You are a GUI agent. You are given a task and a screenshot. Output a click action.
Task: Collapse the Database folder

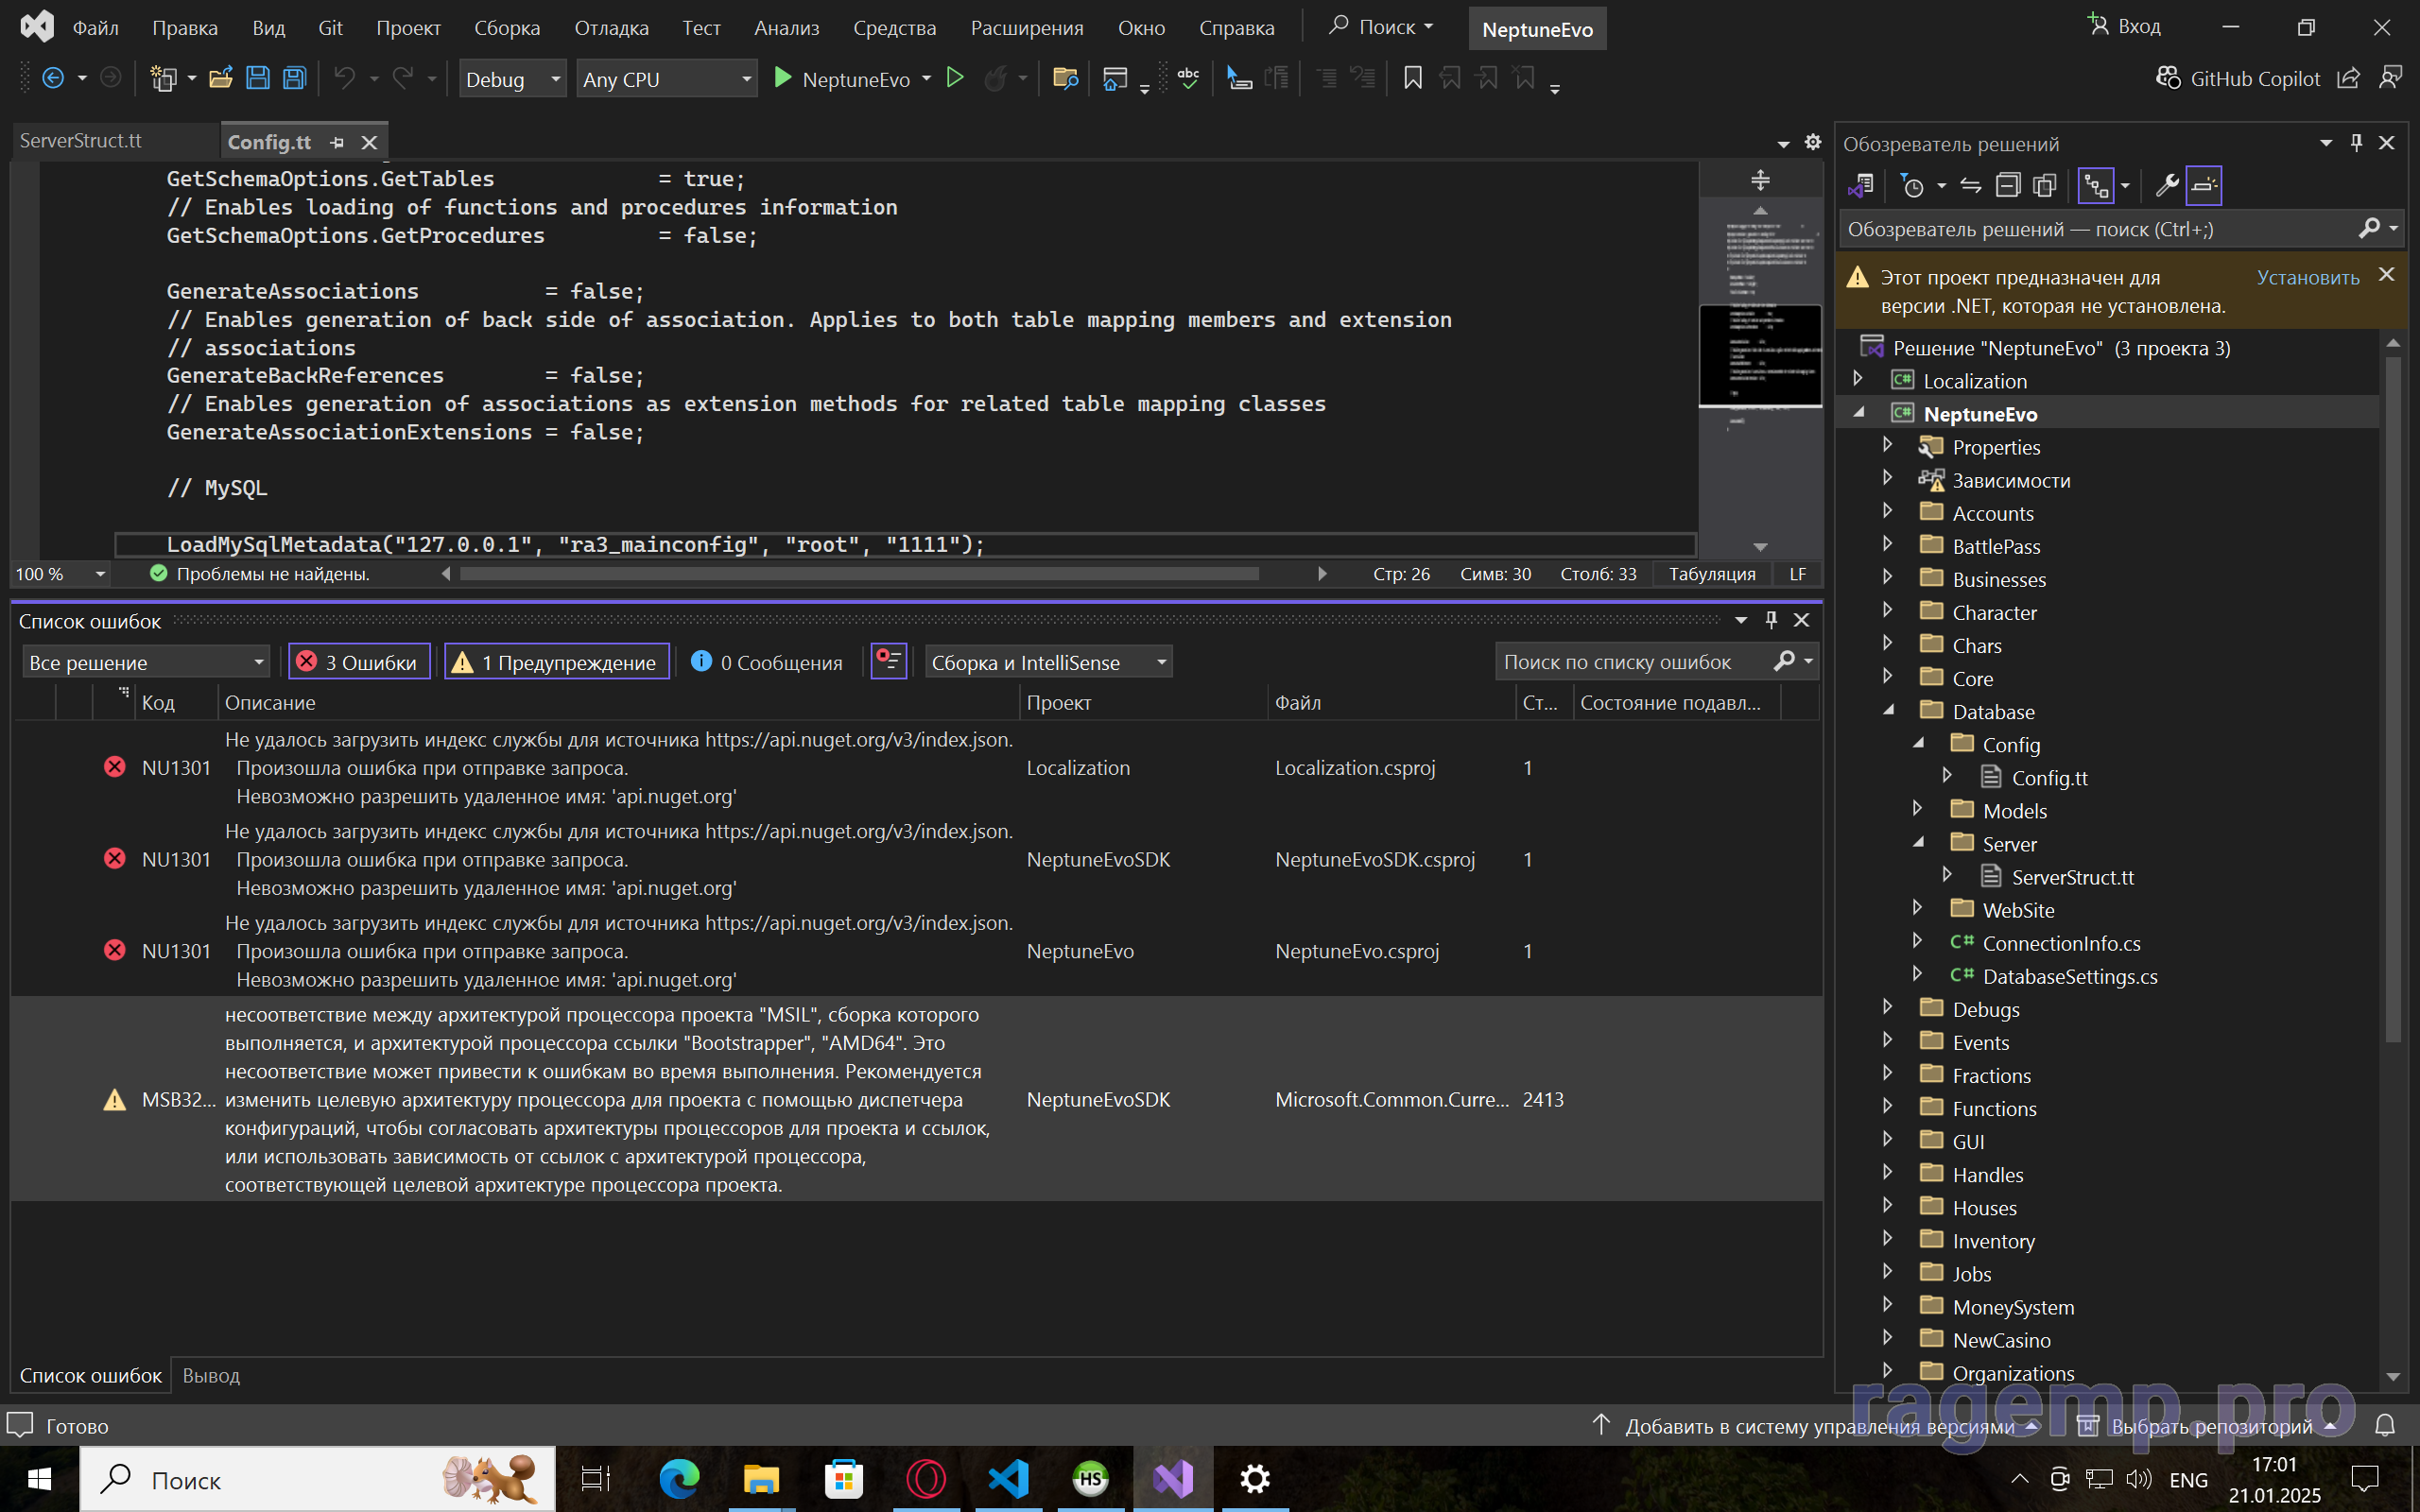pos(1888,710)
